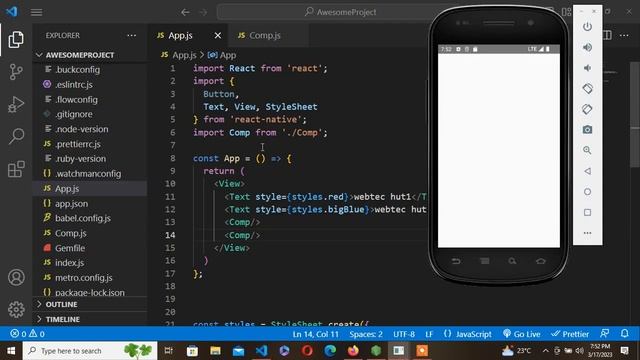Tap the phone's hardware back key
This screenshot has width=640, height=360.
456,261
